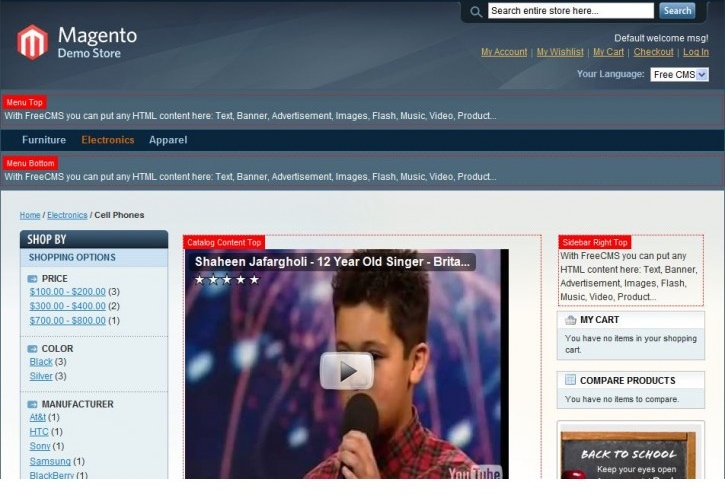Play the Shaheen Jafargholi video

(x=346, y=371)
